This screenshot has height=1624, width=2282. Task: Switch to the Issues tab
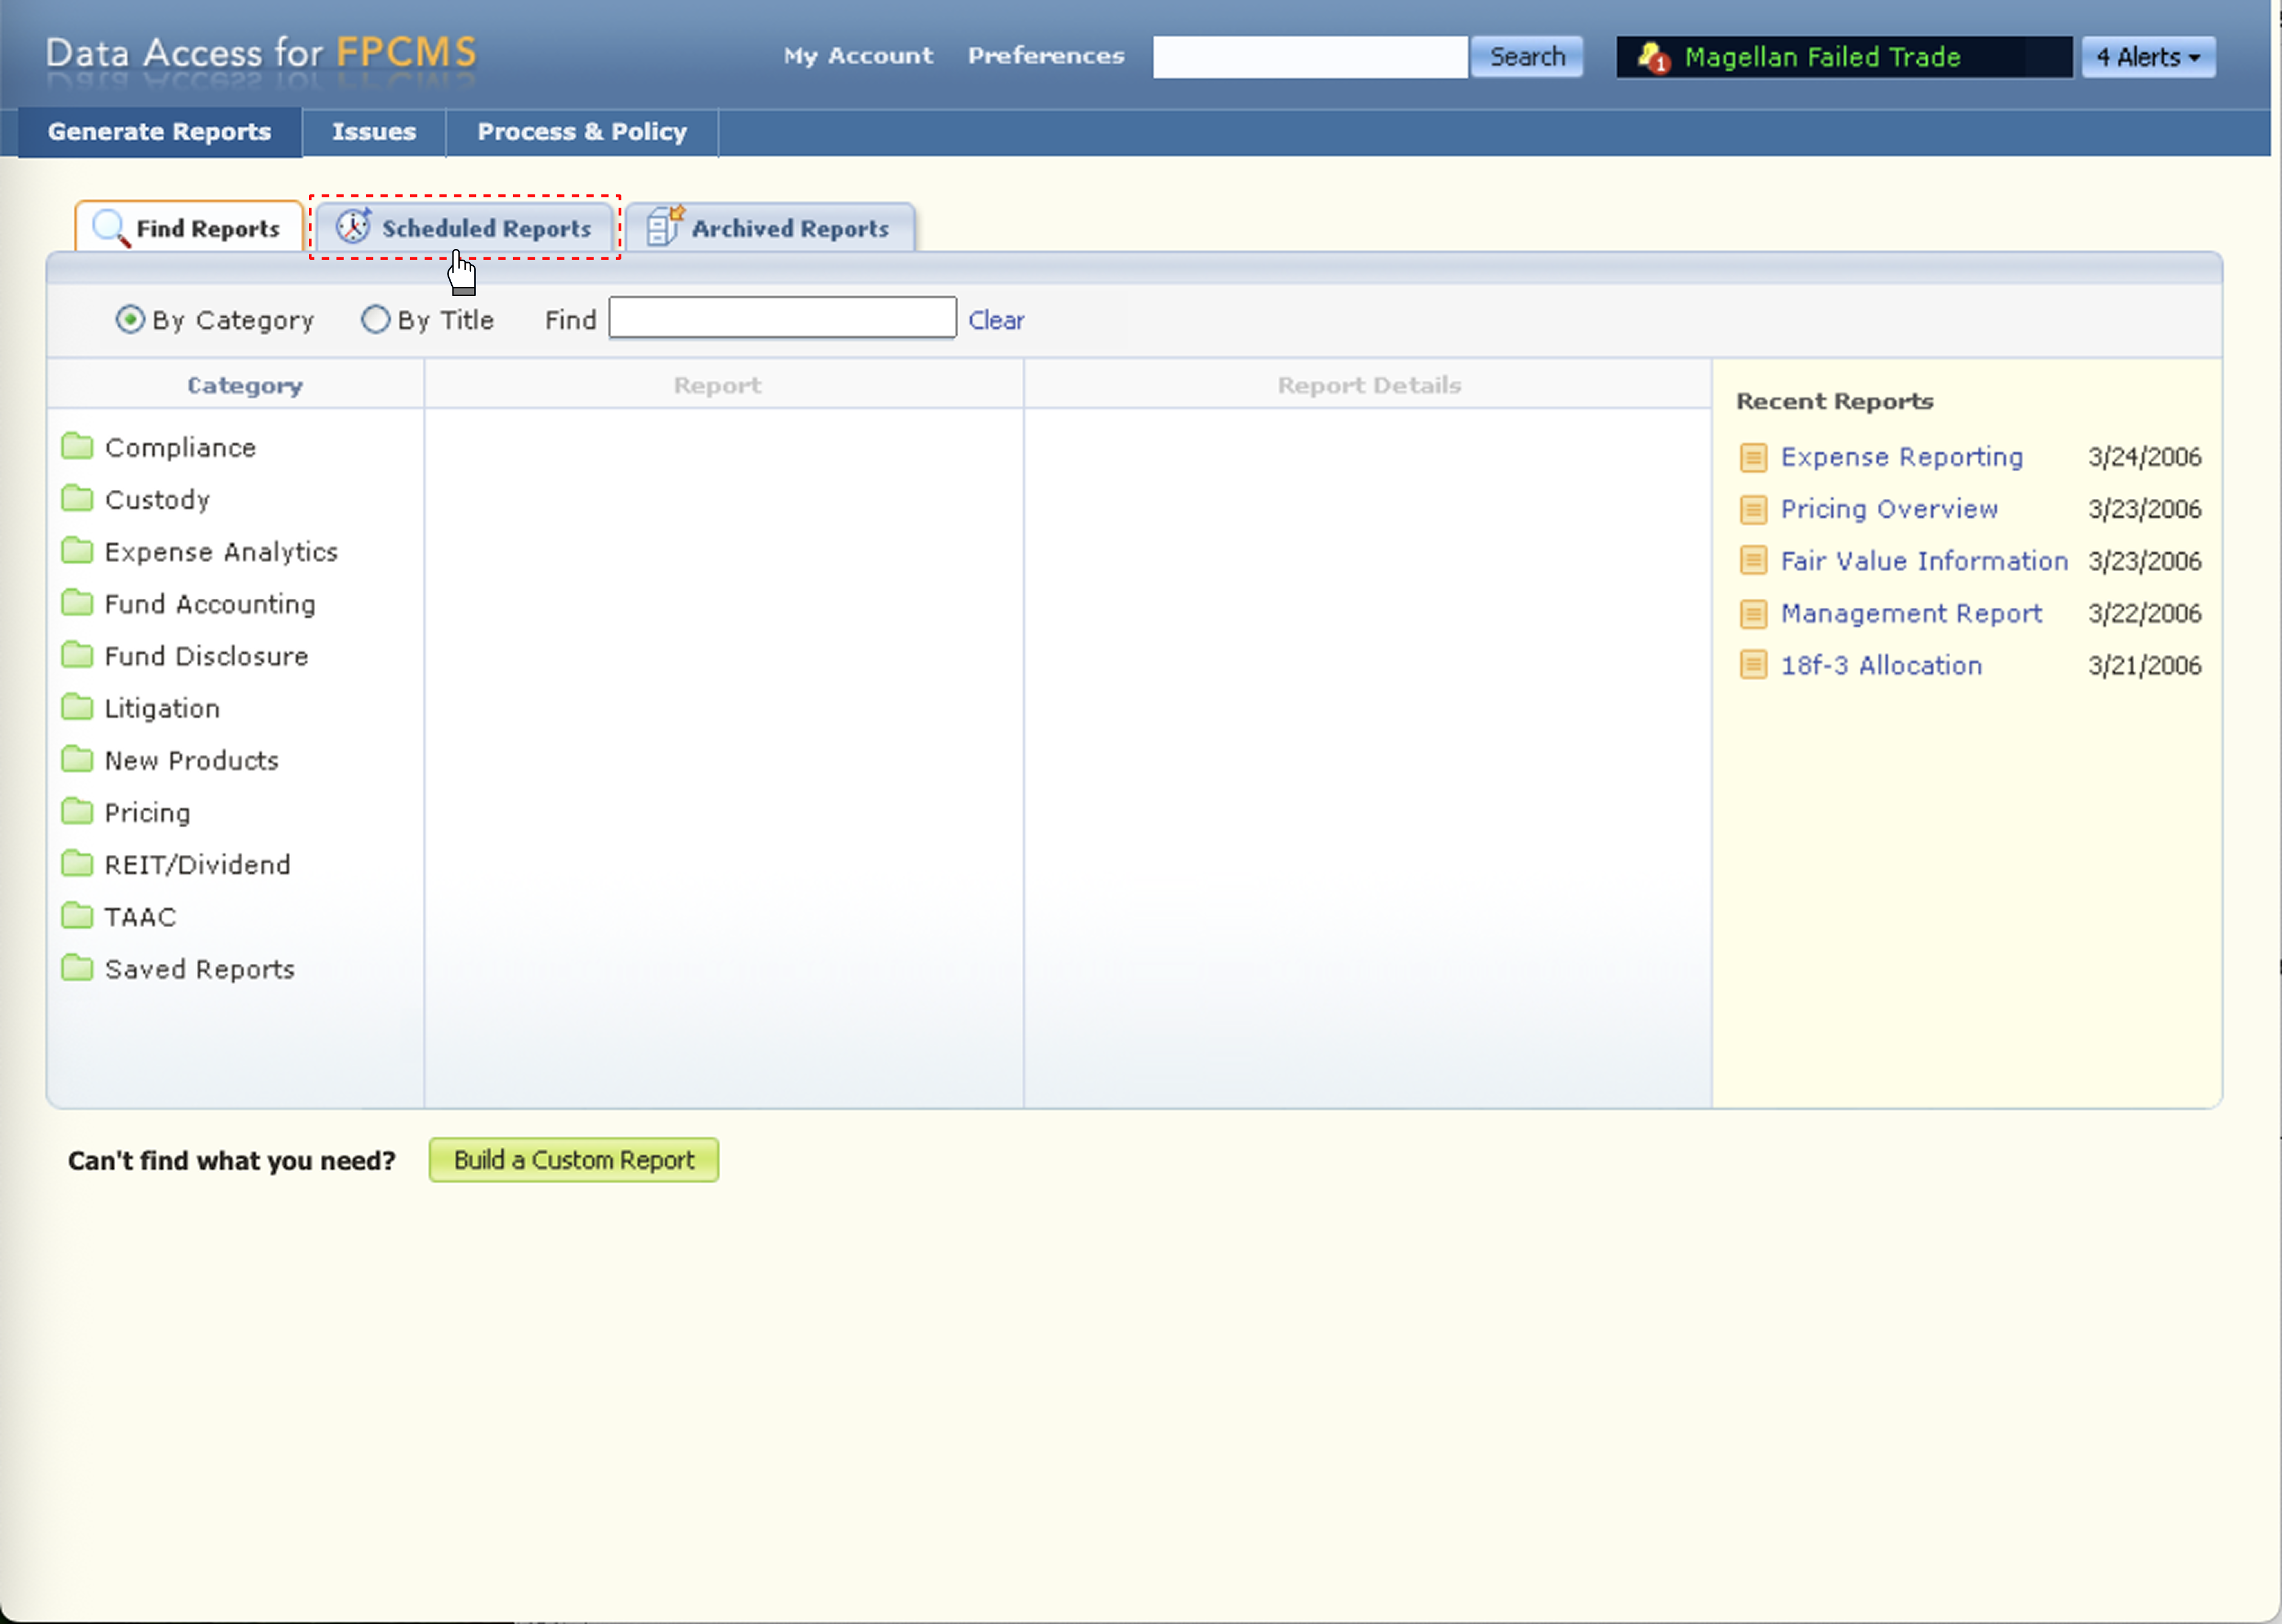pyautogui.click(x=373, y=132)
